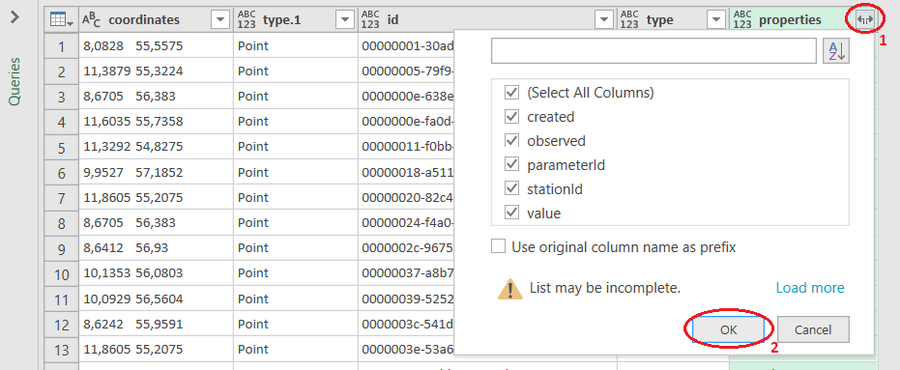The height and width of the screenshot is (370, 900).
Task: Enable Use original column name as prefix
Action: [x=499, y=247]
